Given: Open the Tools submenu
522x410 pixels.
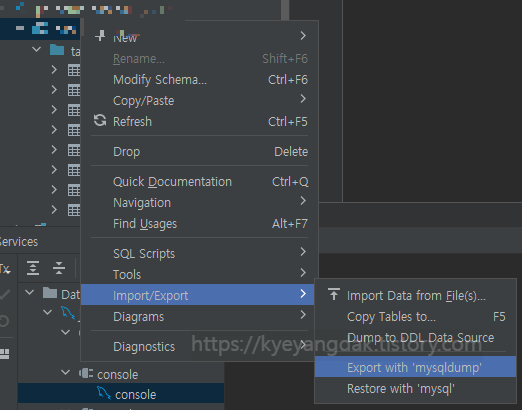Looking at the screenshot, I should [199, 275].
